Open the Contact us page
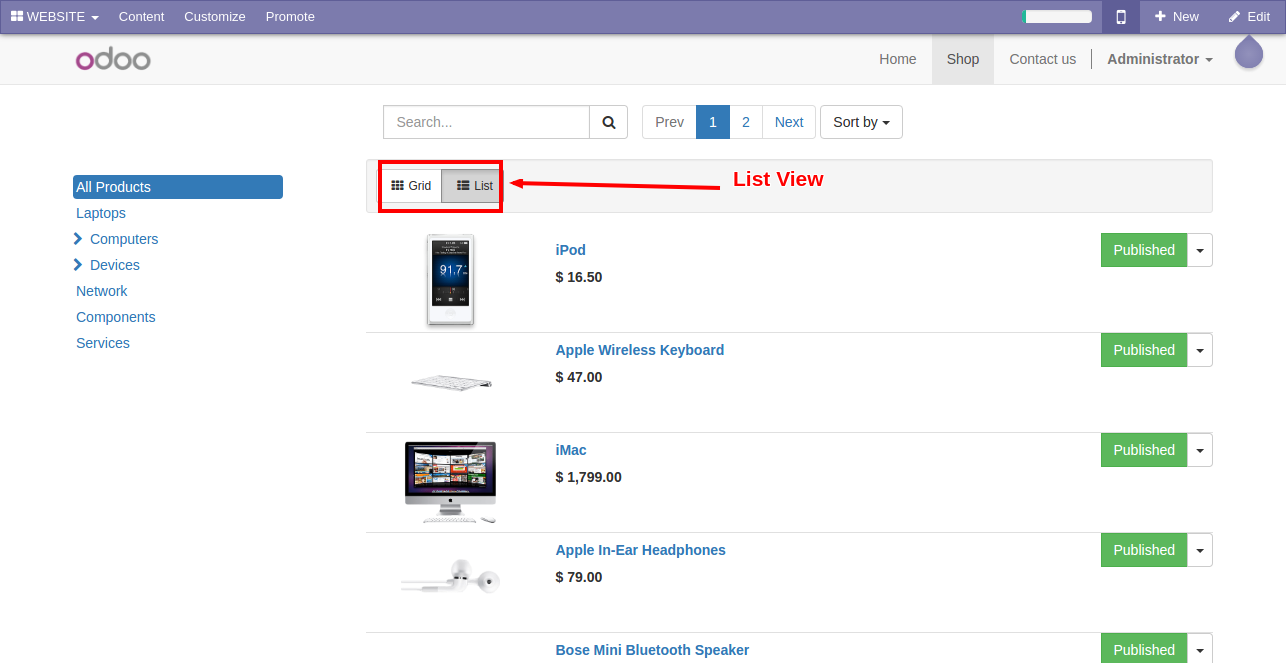The width and height of the screenshot is (1286, 663). (x=1043, y=59)
